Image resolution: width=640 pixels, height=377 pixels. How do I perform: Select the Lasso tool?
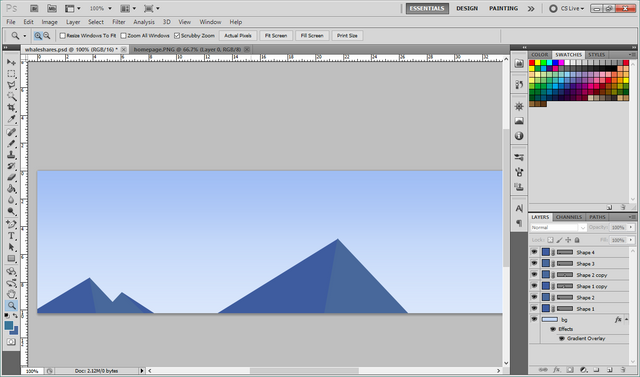[11, 85]
